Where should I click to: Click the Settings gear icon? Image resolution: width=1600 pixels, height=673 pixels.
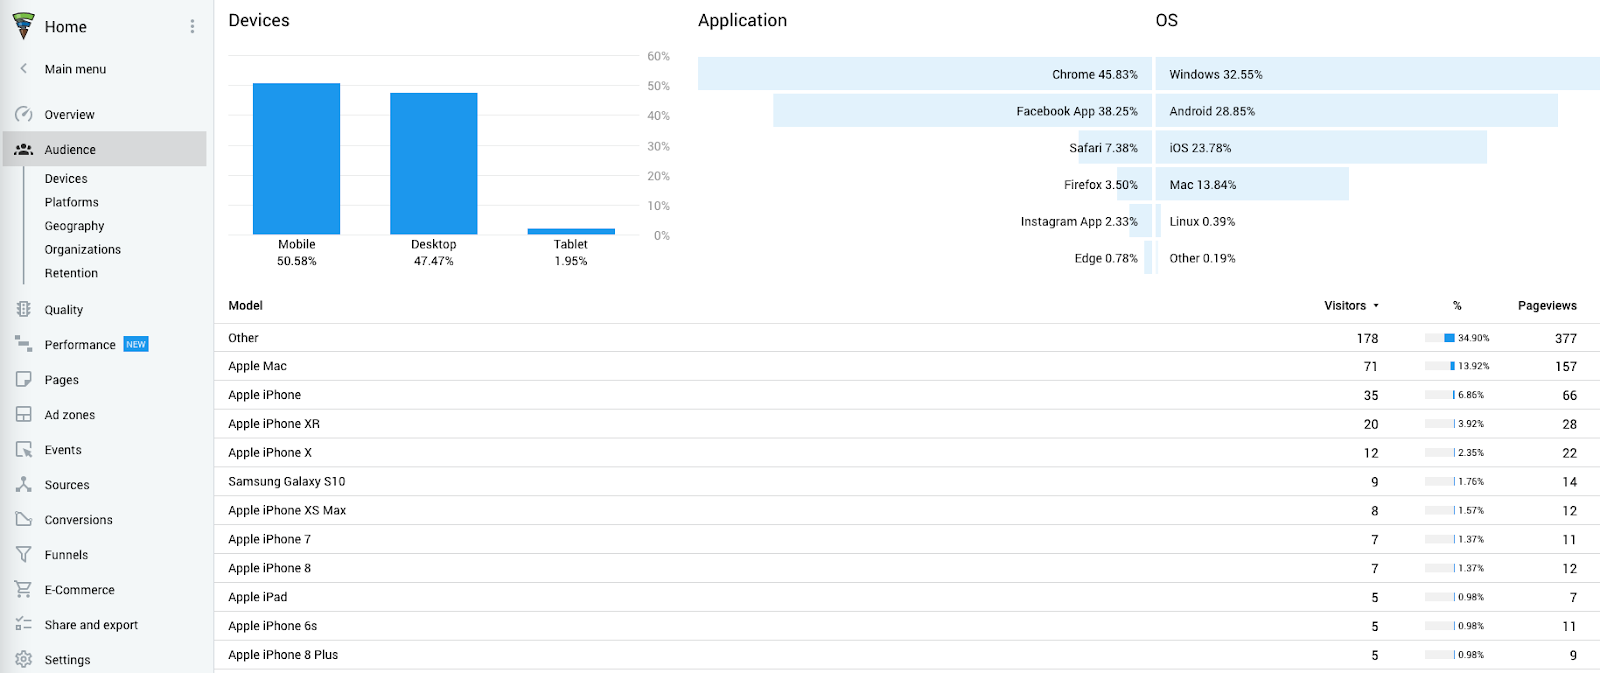click(23, 659)
